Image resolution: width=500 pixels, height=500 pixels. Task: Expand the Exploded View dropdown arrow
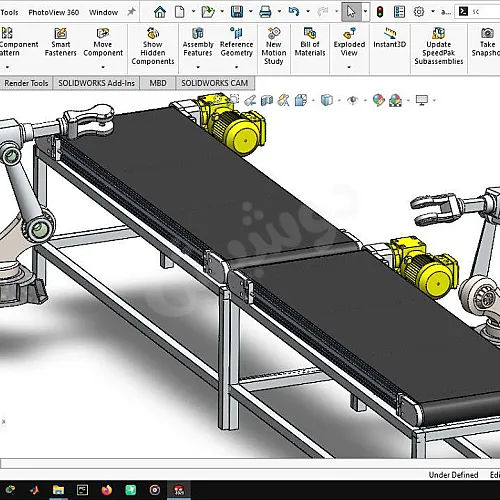point(349,67)
